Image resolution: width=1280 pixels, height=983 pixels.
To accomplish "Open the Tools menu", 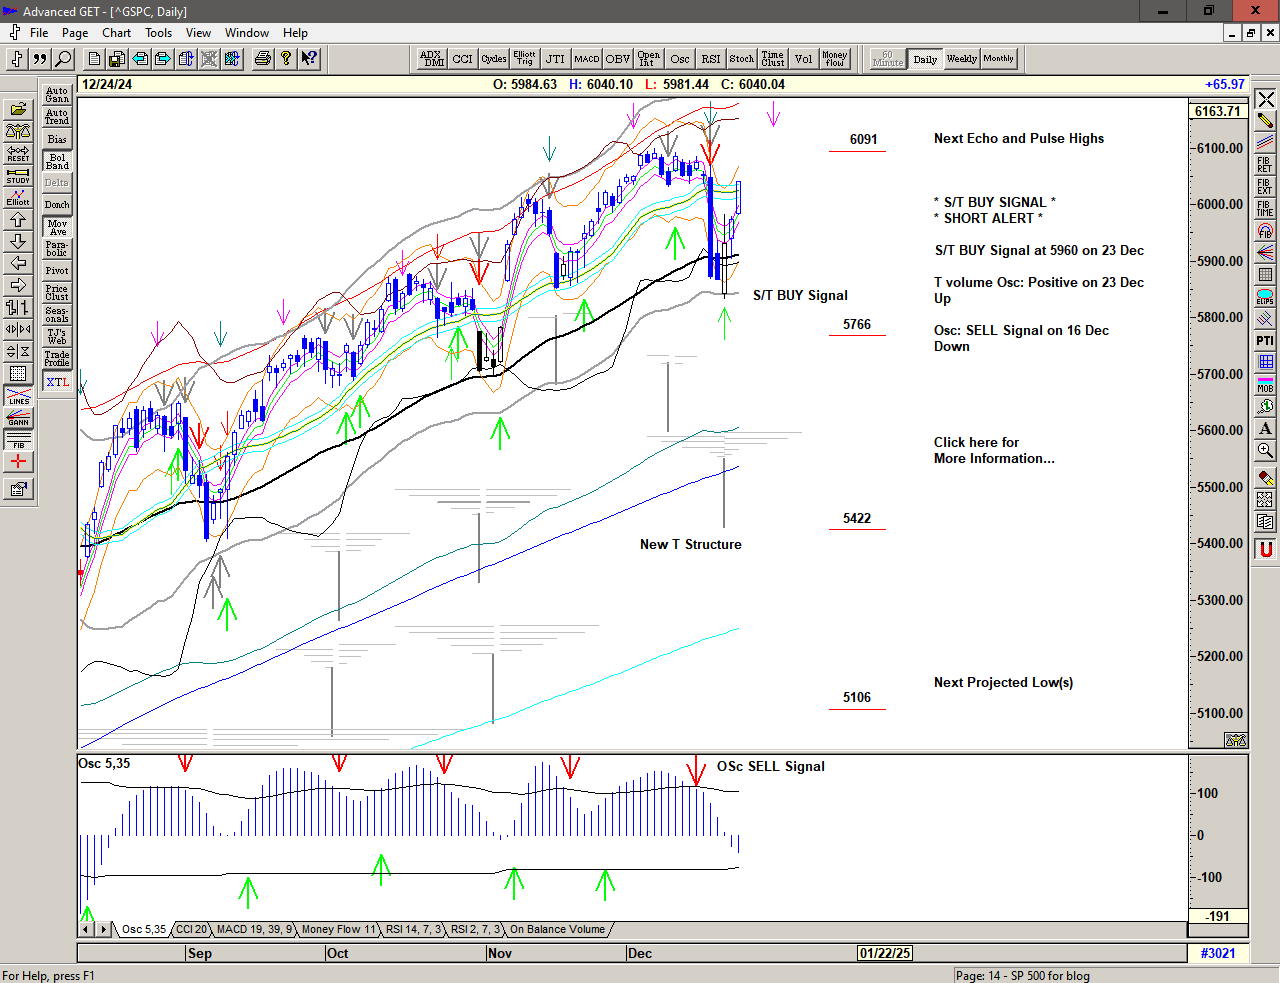I will click(158, 33).
